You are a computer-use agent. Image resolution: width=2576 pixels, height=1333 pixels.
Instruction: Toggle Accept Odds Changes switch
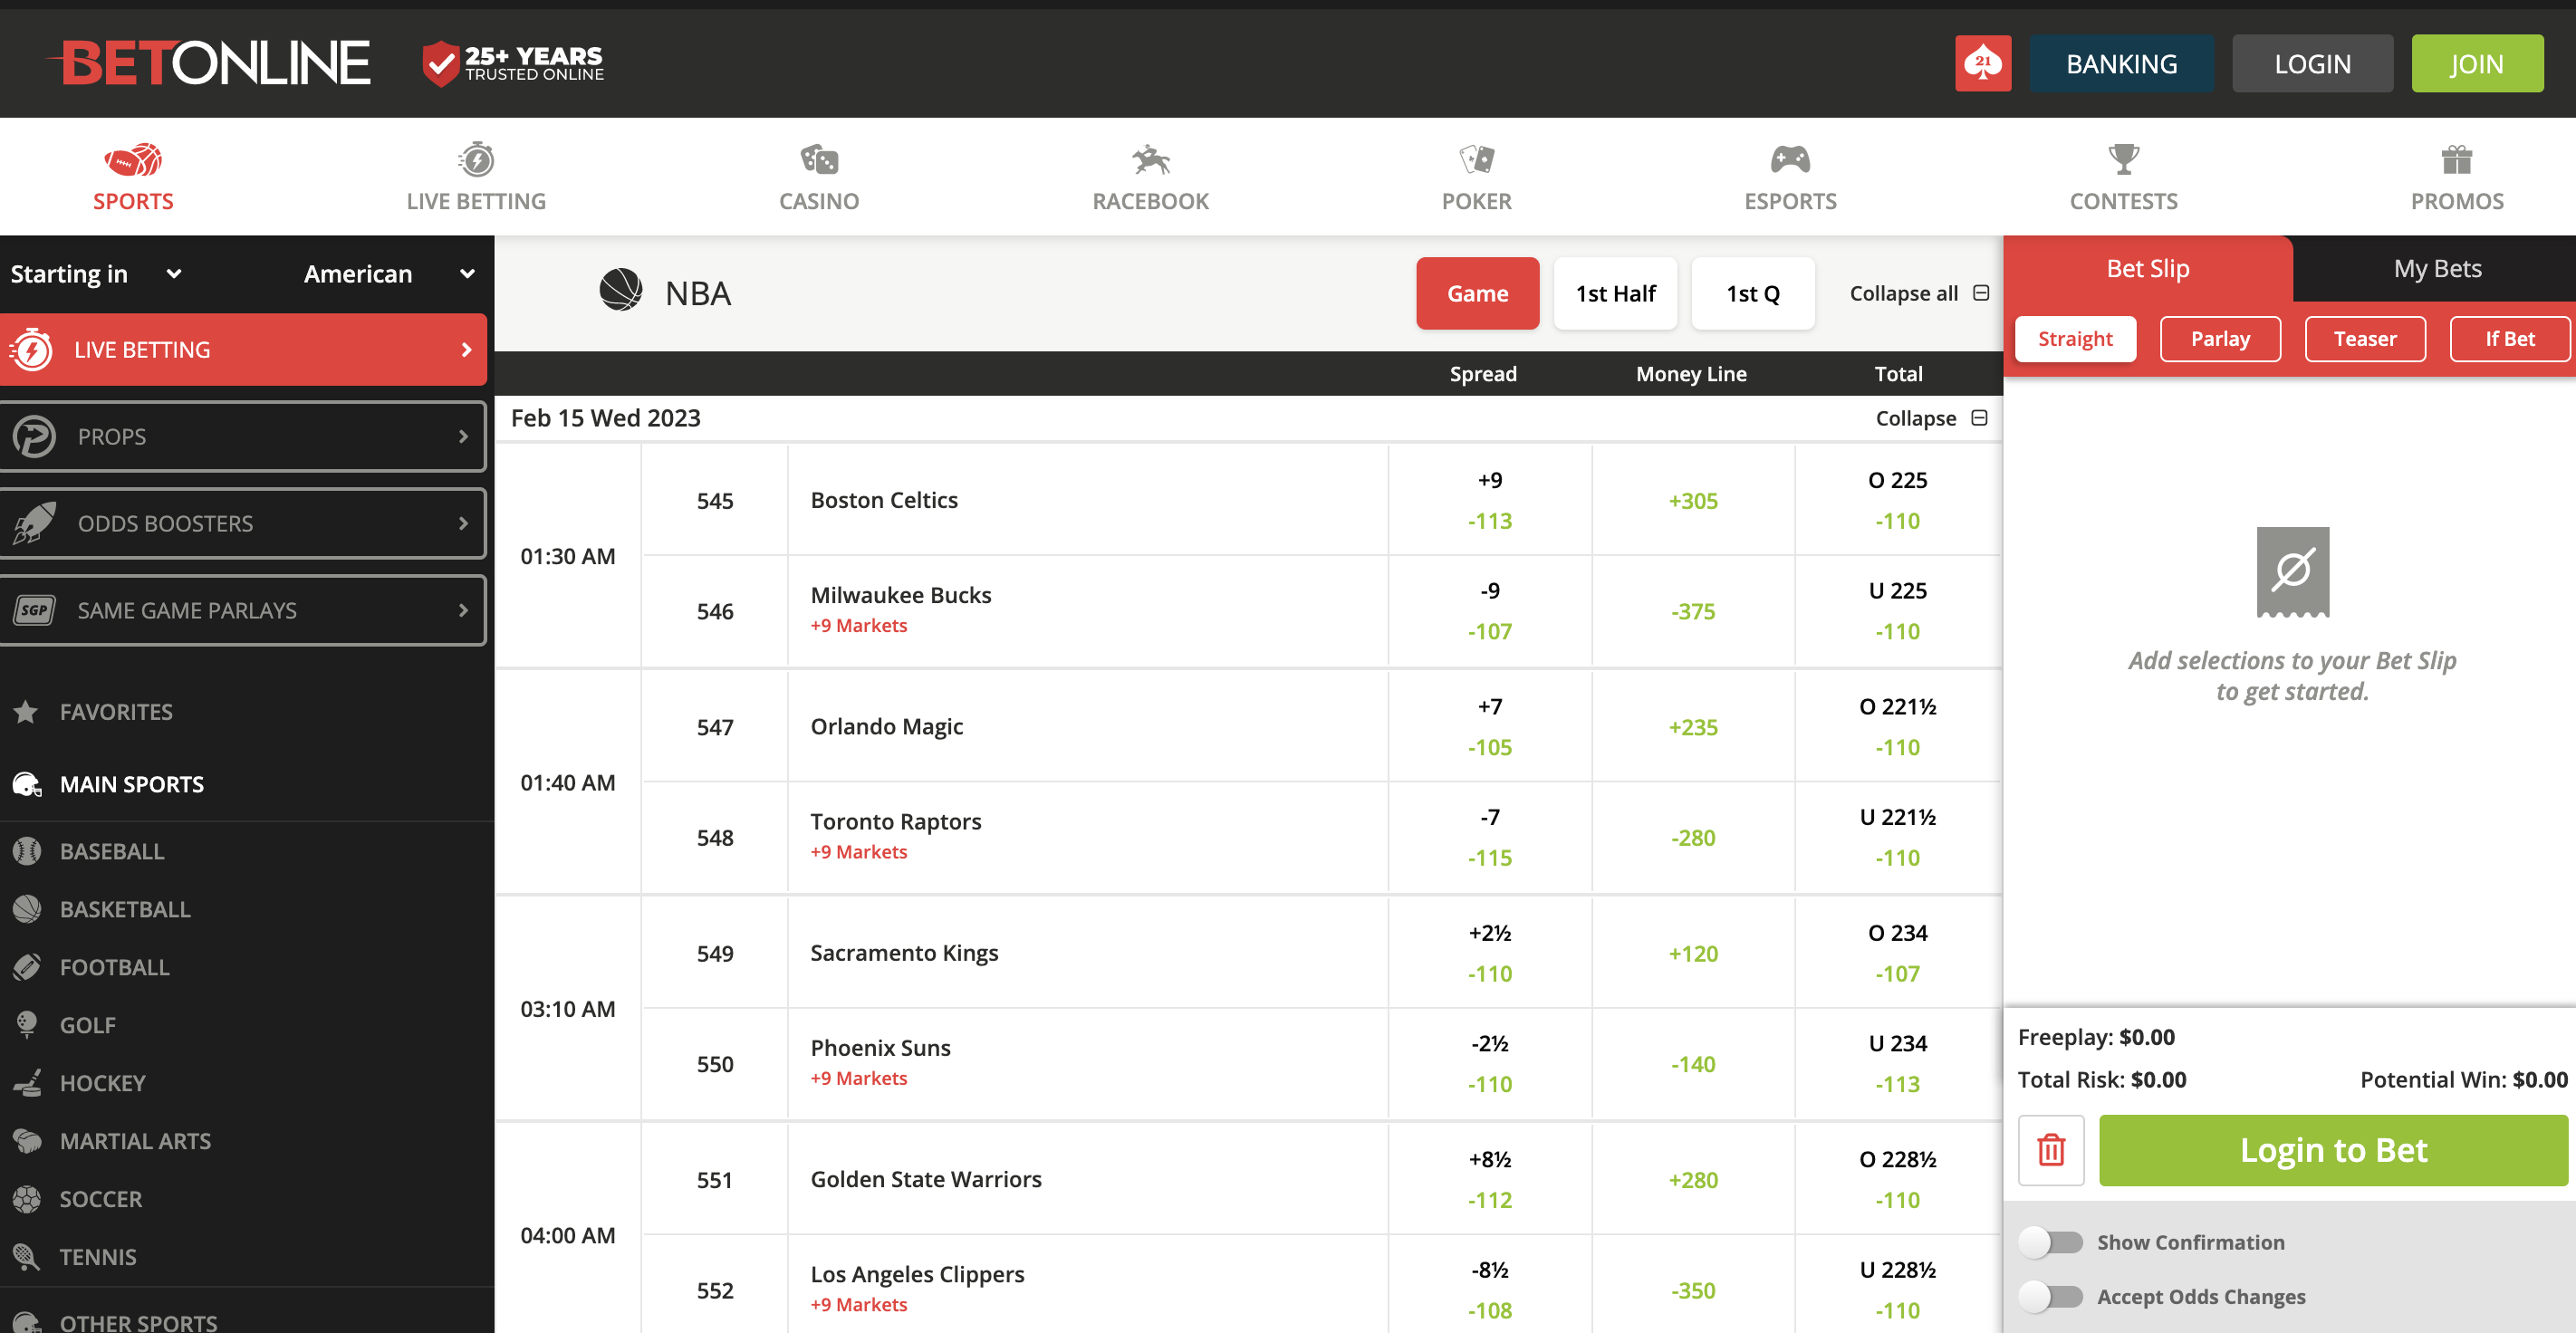coord(2050,1297)
